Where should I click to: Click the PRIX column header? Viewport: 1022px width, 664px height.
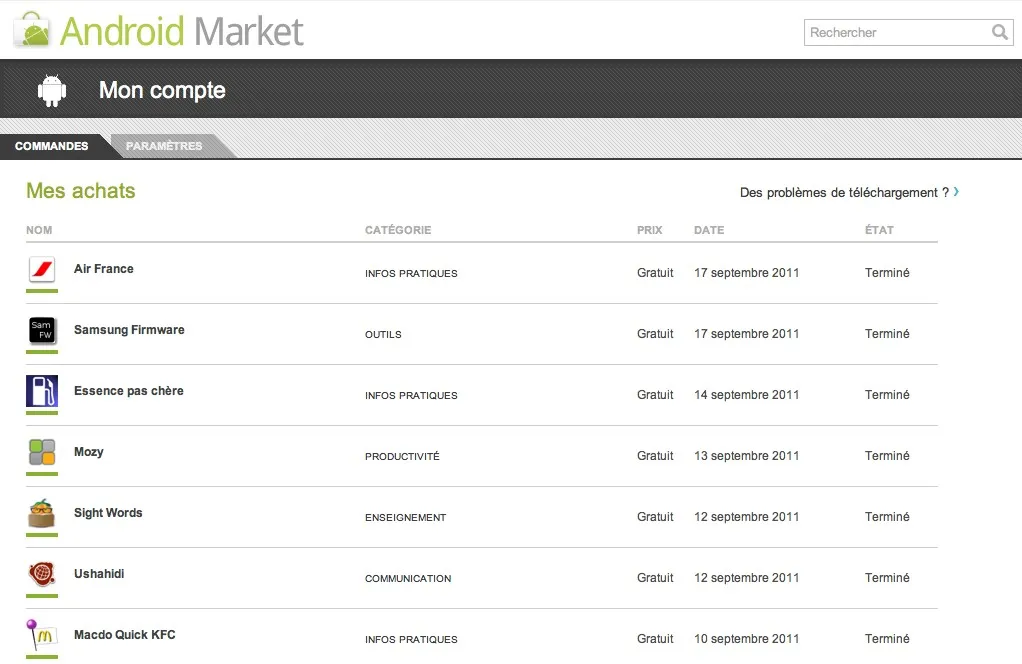[649, 230]
